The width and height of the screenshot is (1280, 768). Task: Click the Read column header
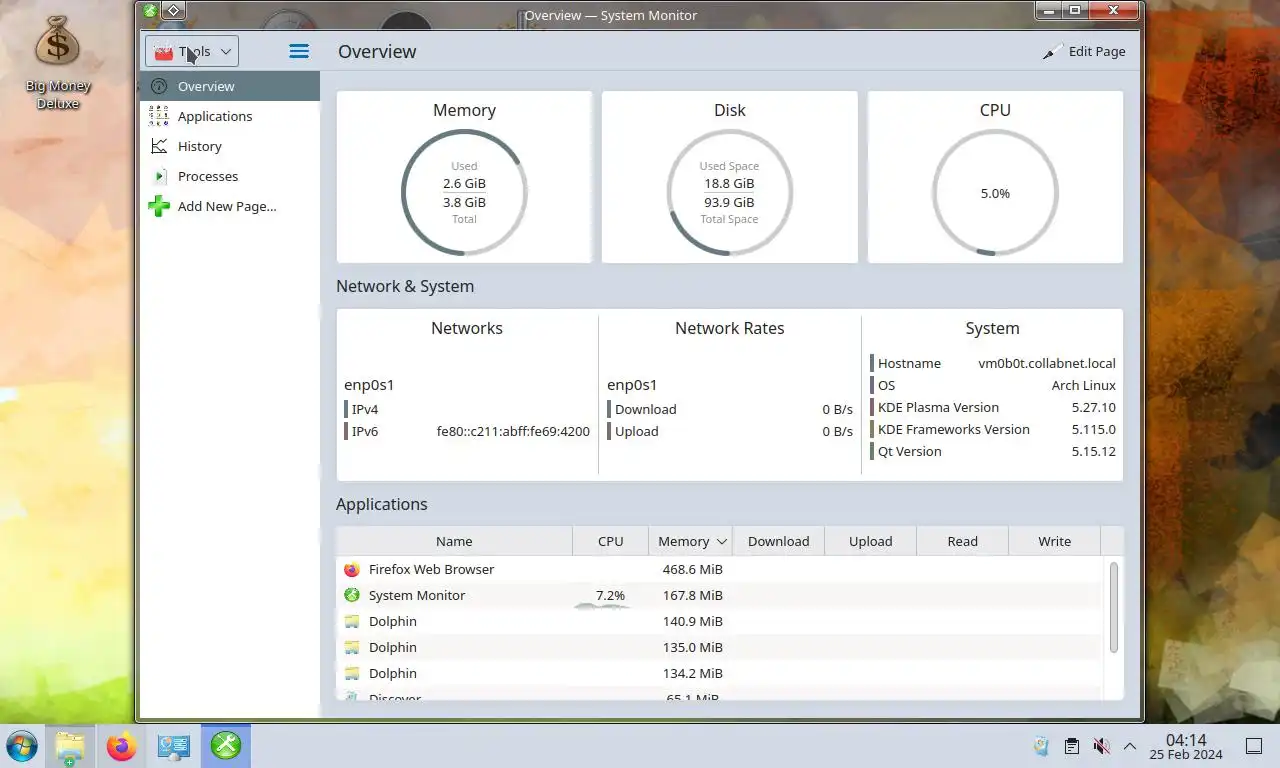coord(962,541)
